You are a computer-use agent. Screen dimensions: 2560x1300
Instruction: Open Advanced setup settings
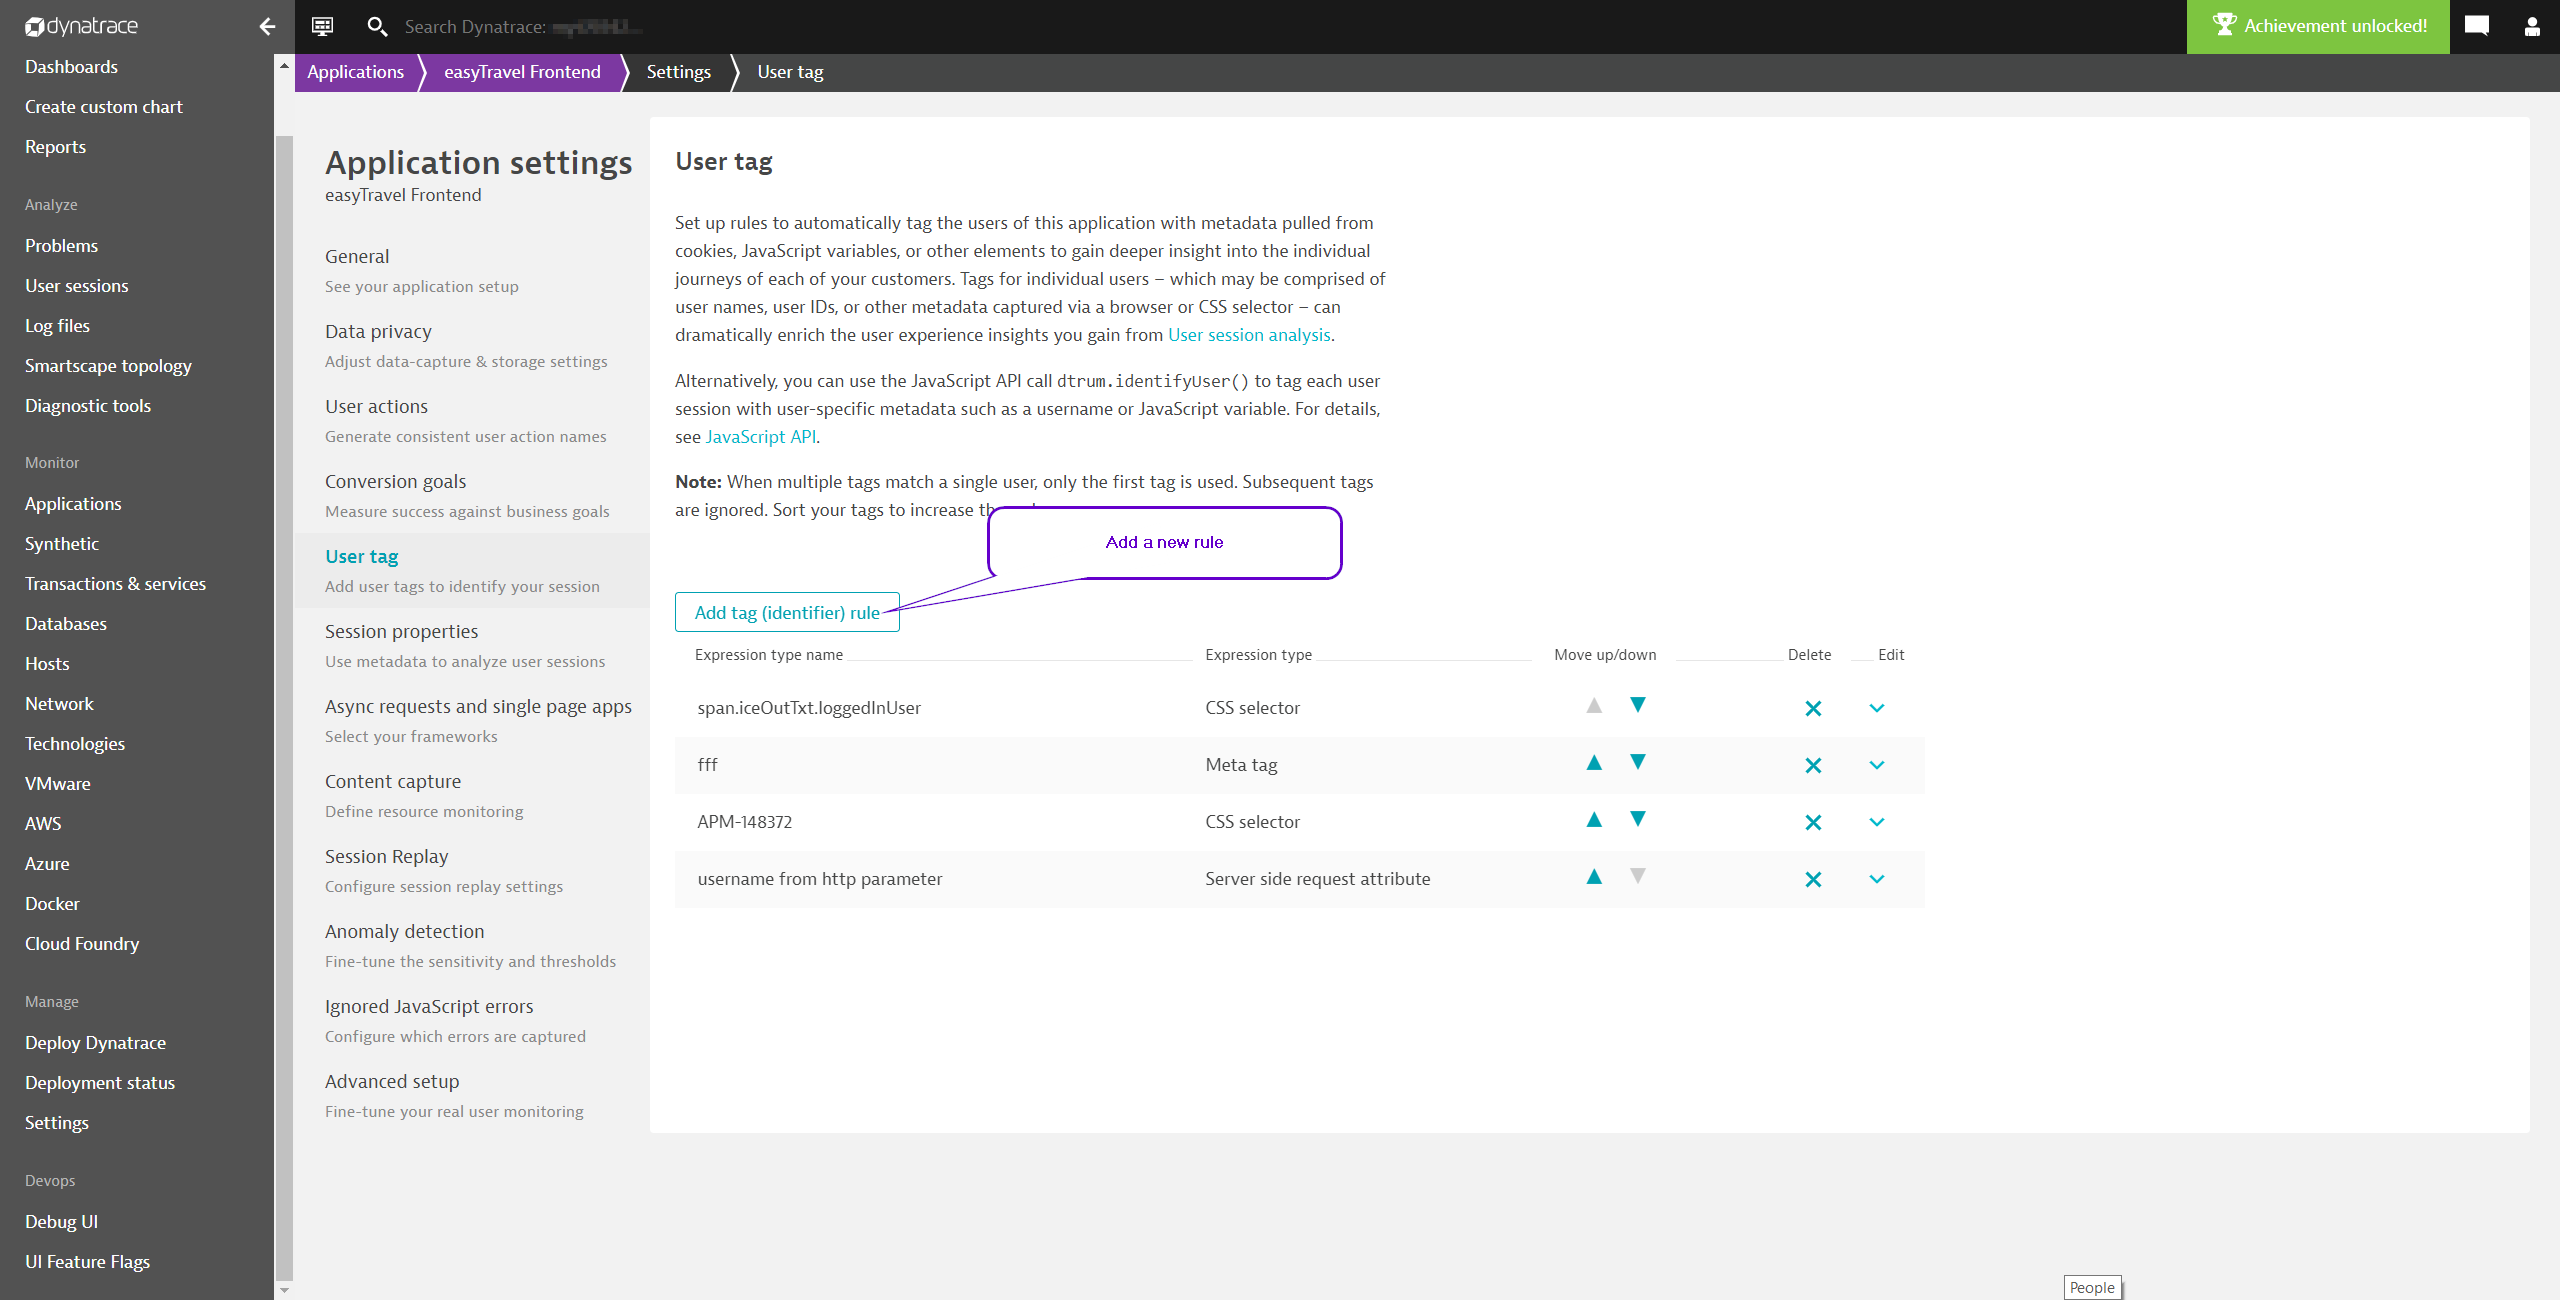point(472,1096)
